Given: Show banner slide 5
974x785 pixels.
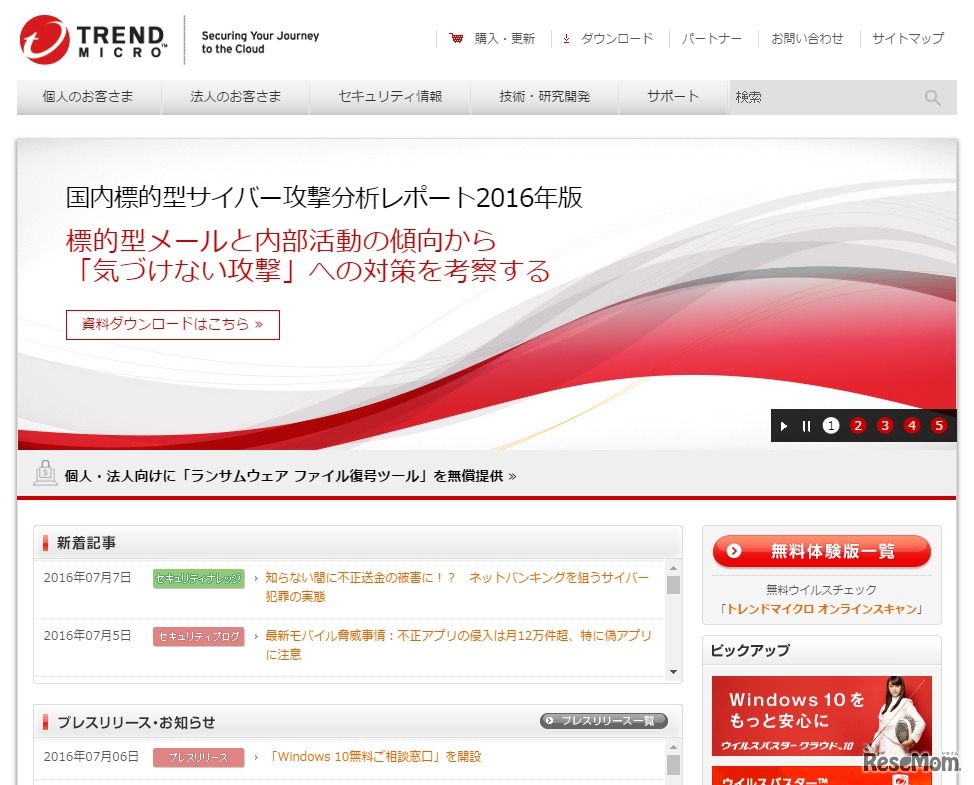Looking at the screenshot, I should click(939, 425).
